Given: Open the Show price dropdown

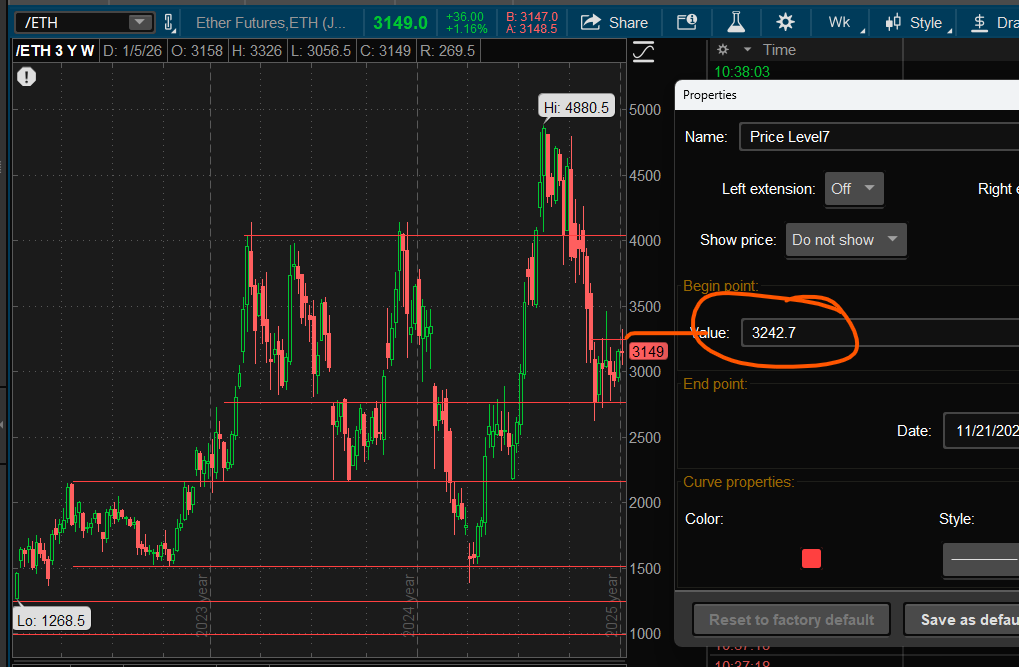Looking at the screenshot, I should point(845,240).
